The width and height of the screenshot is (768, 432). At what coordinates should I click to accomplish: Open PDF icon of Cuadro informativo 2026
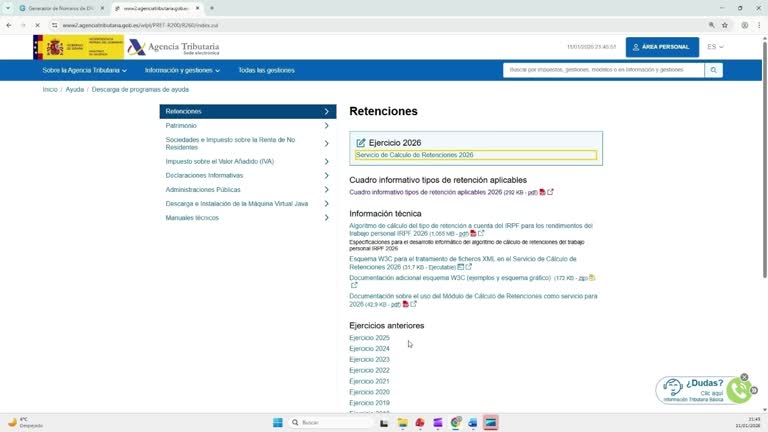point(542,192)
